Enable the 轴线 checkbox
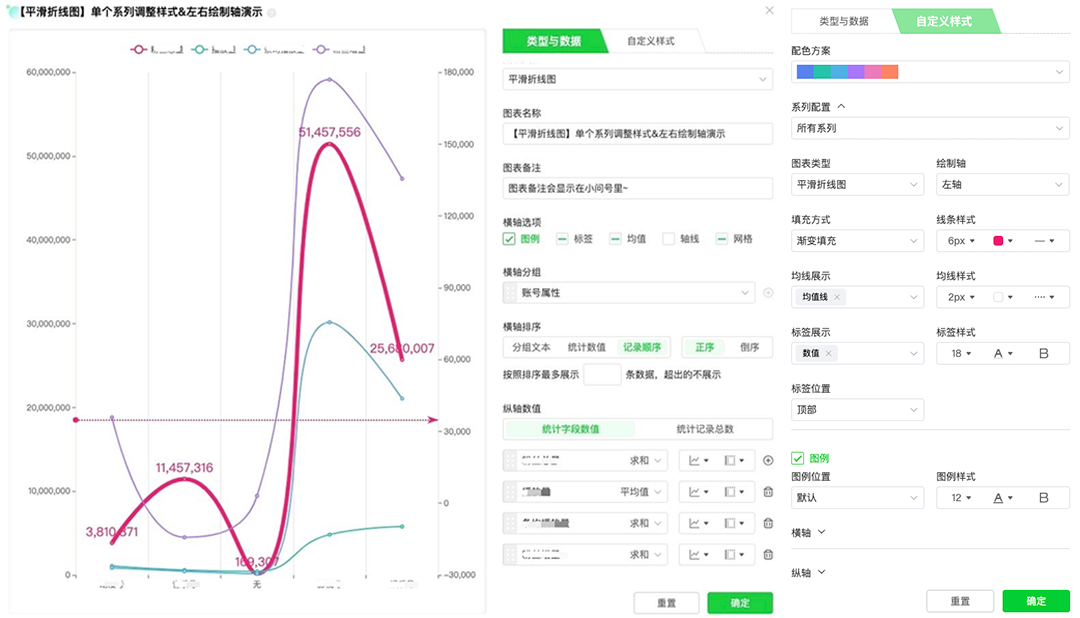 pyautogui.click(x=668, y=239)
